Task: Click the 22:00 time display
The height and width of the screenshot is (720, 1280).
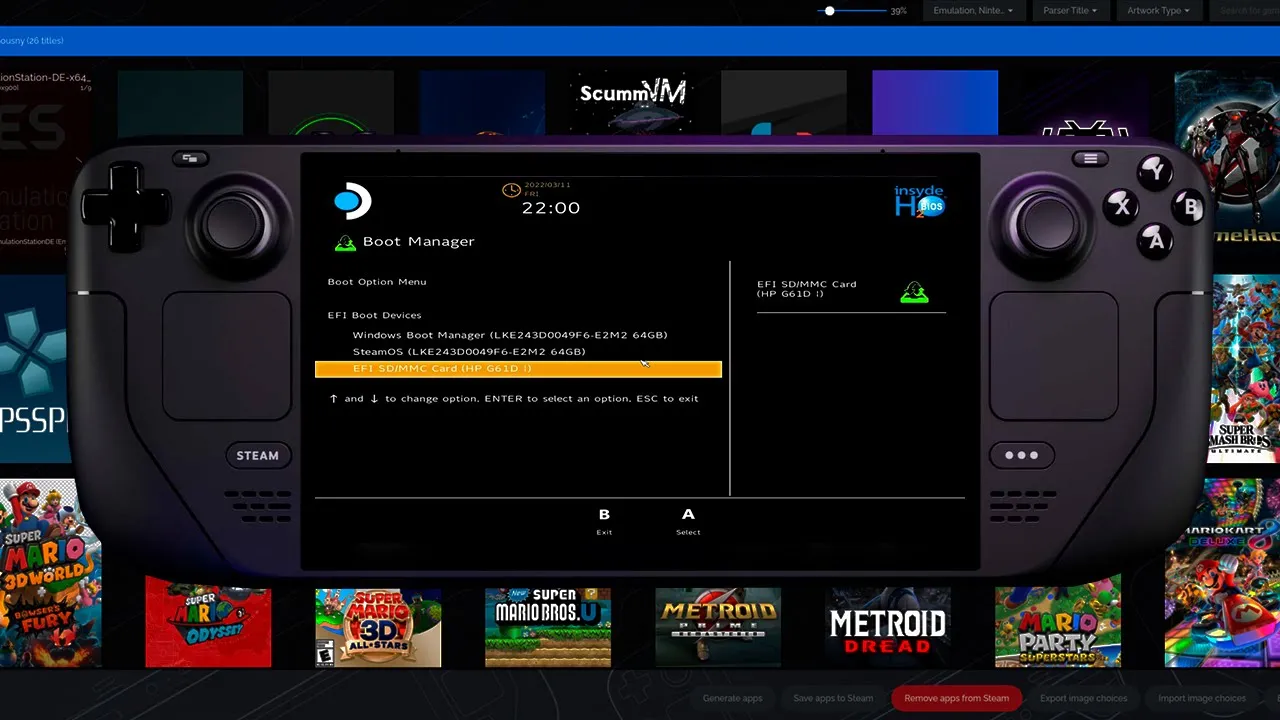Action: (551, 208)
